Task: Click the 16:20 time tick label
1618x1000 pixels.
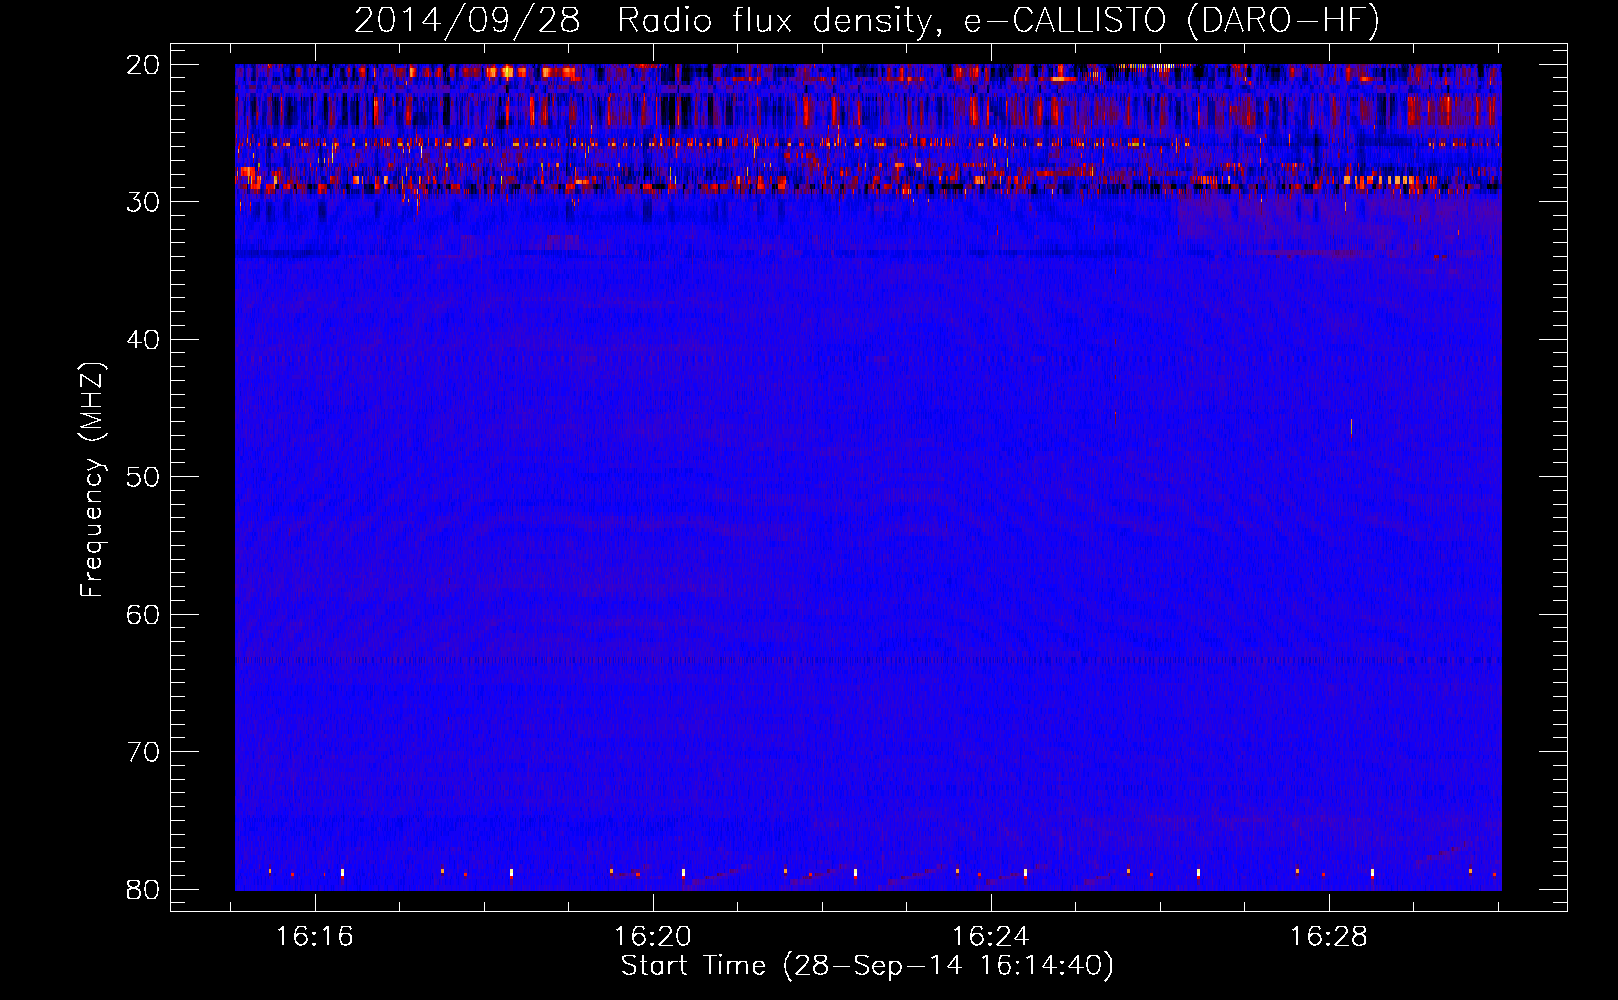Action: (653, 937)
